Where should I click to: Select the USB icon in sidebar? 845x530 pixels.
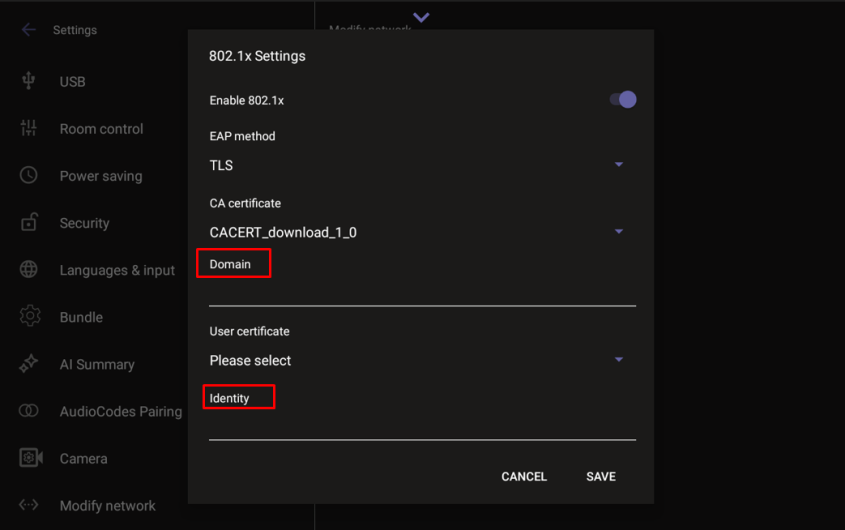(x=29, y=81)
